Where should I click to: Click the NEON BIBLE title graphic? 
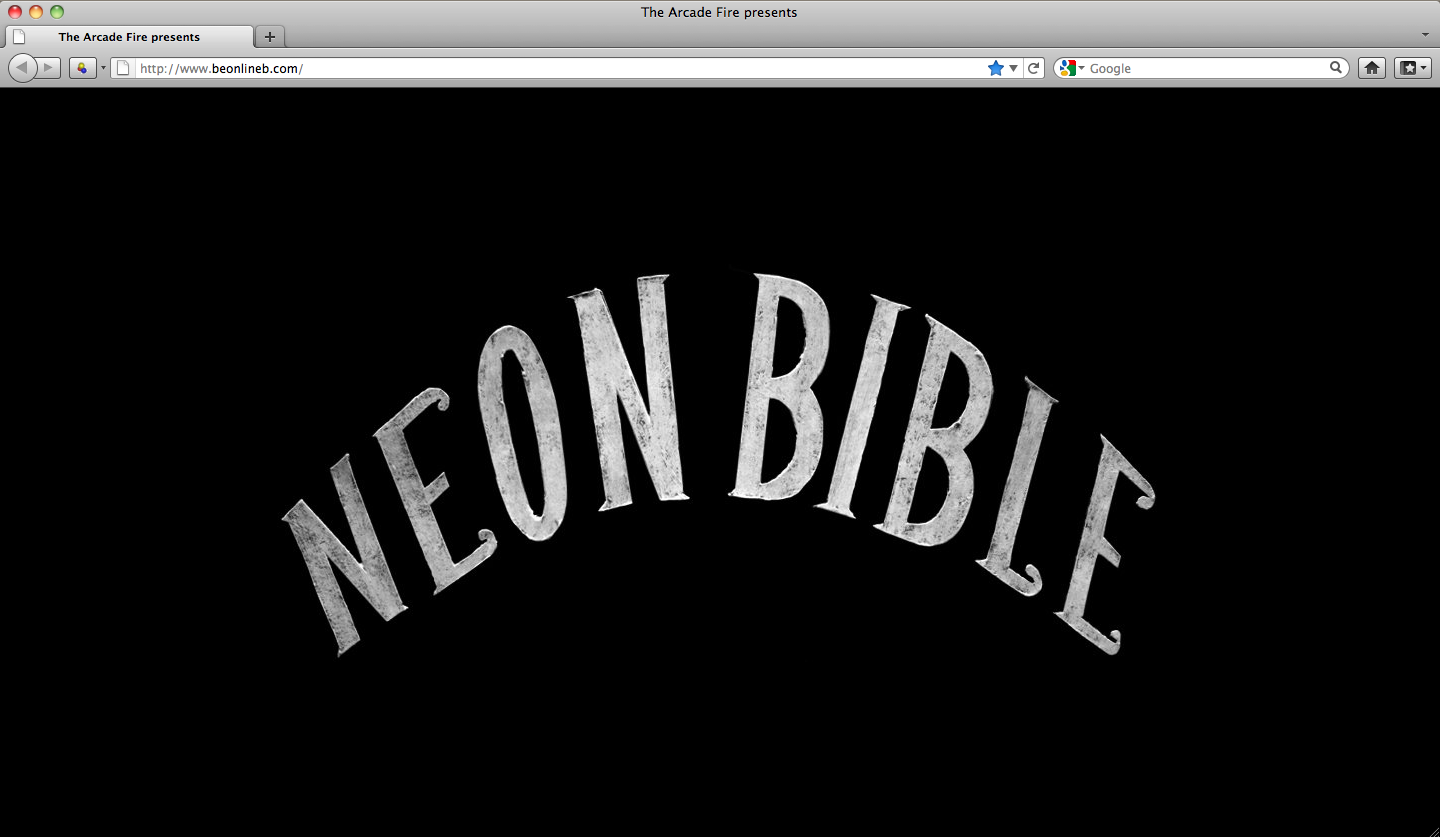[718, 465]
